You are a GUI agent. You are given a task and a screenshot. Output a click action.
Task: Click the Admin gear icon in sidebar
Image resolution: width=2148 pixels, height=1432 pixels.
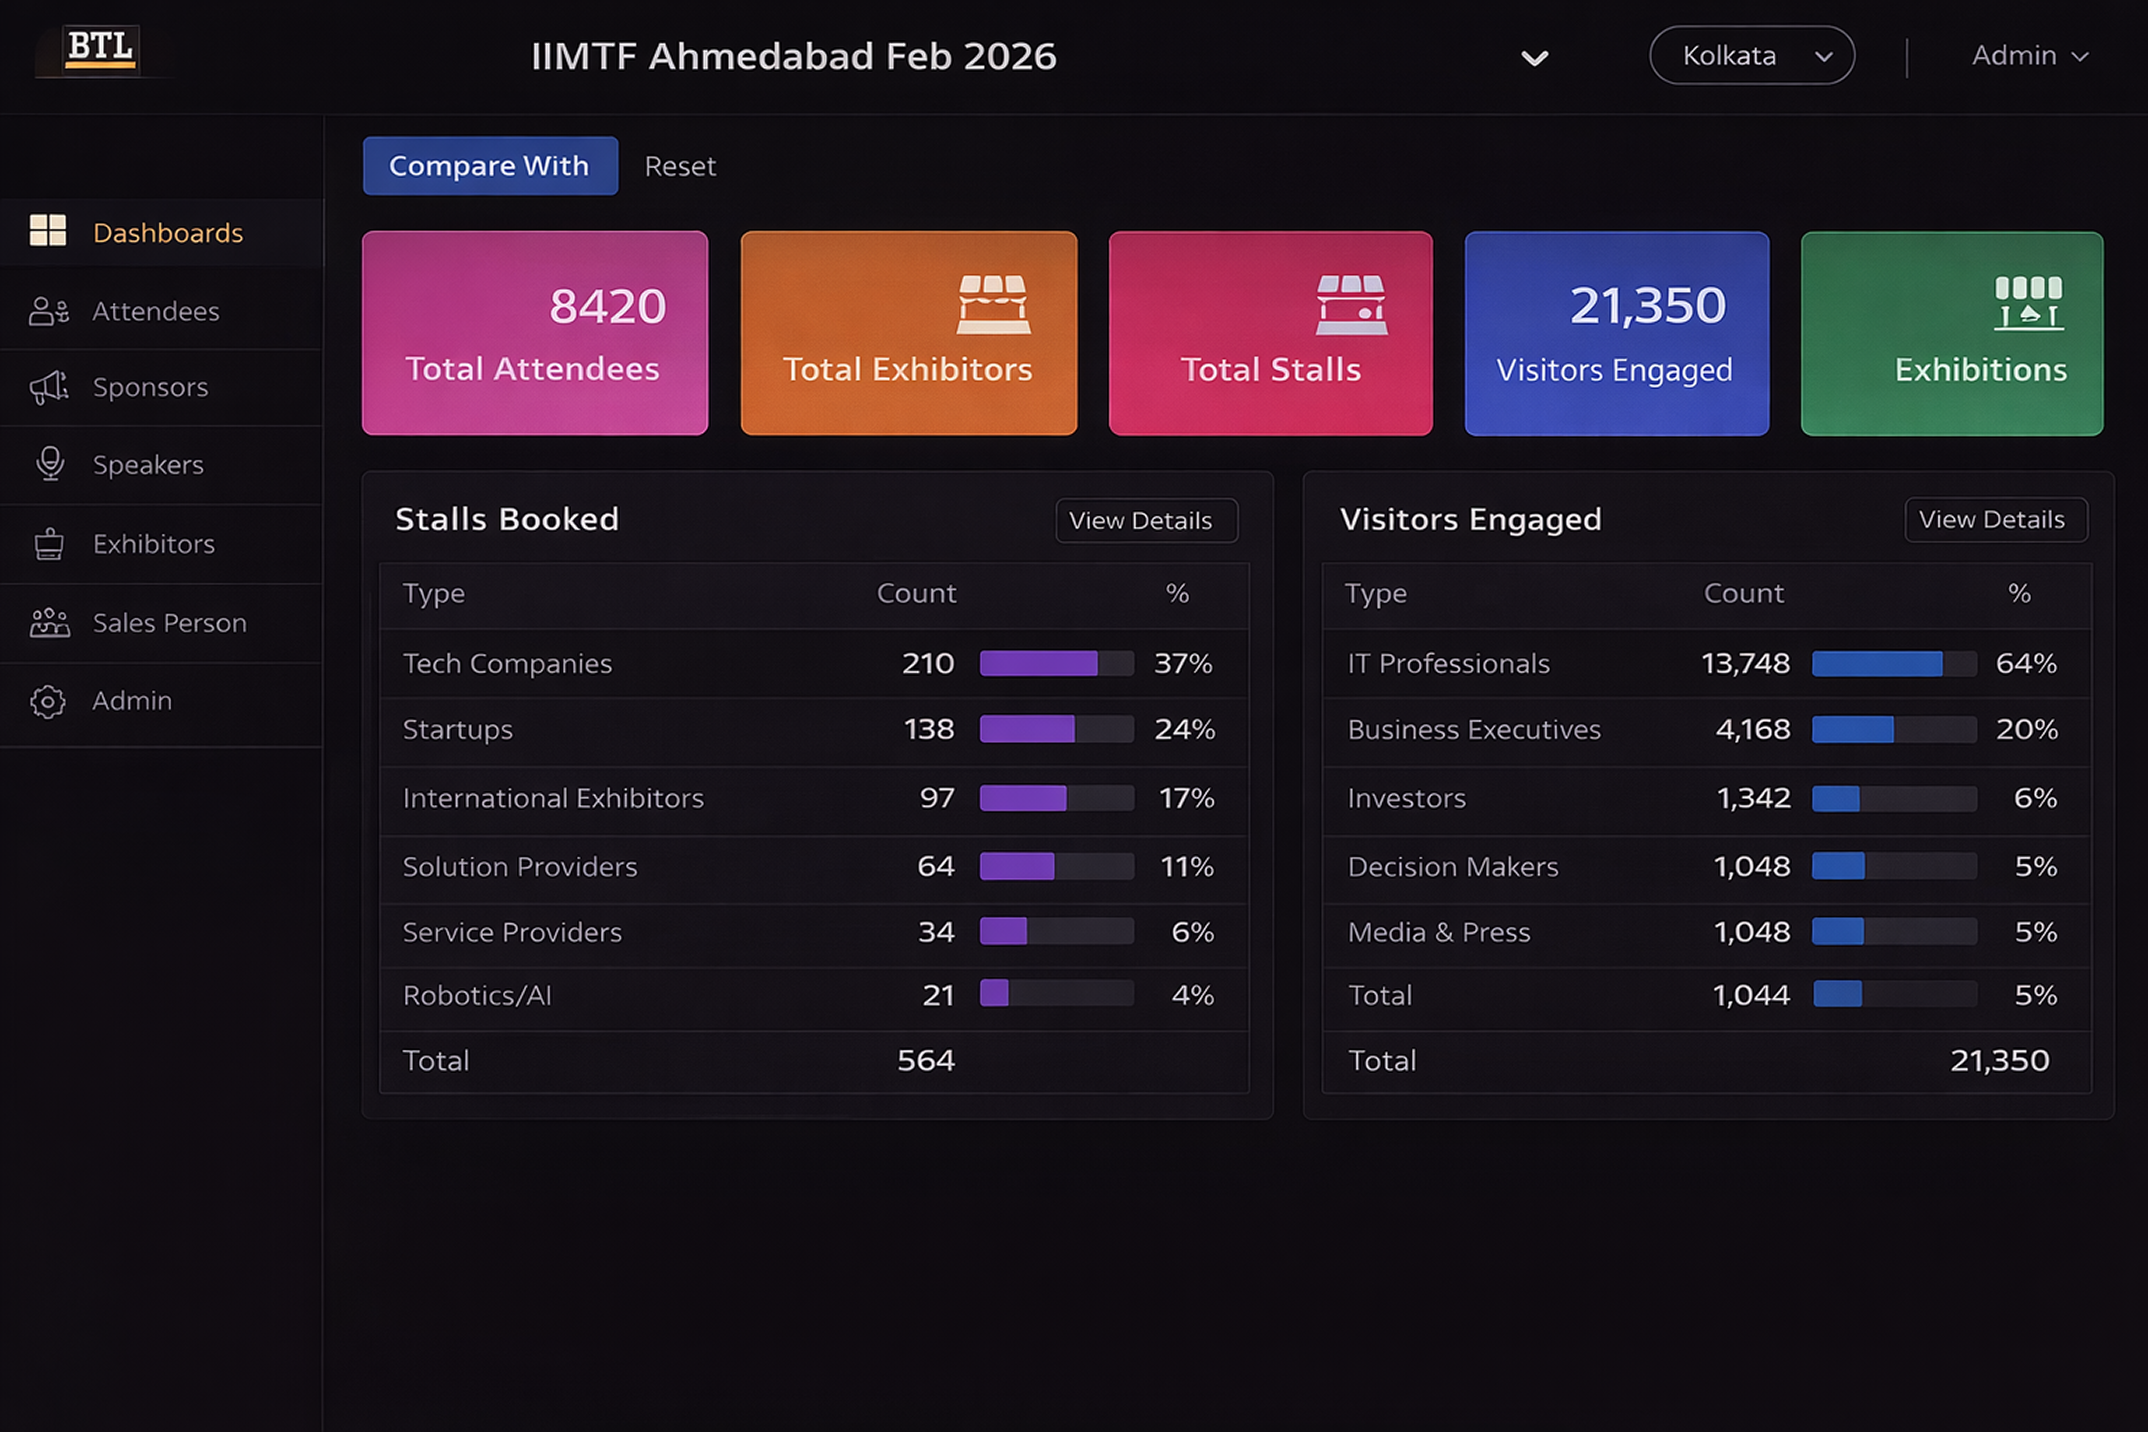pyautogui.click(x=47, y=701)
